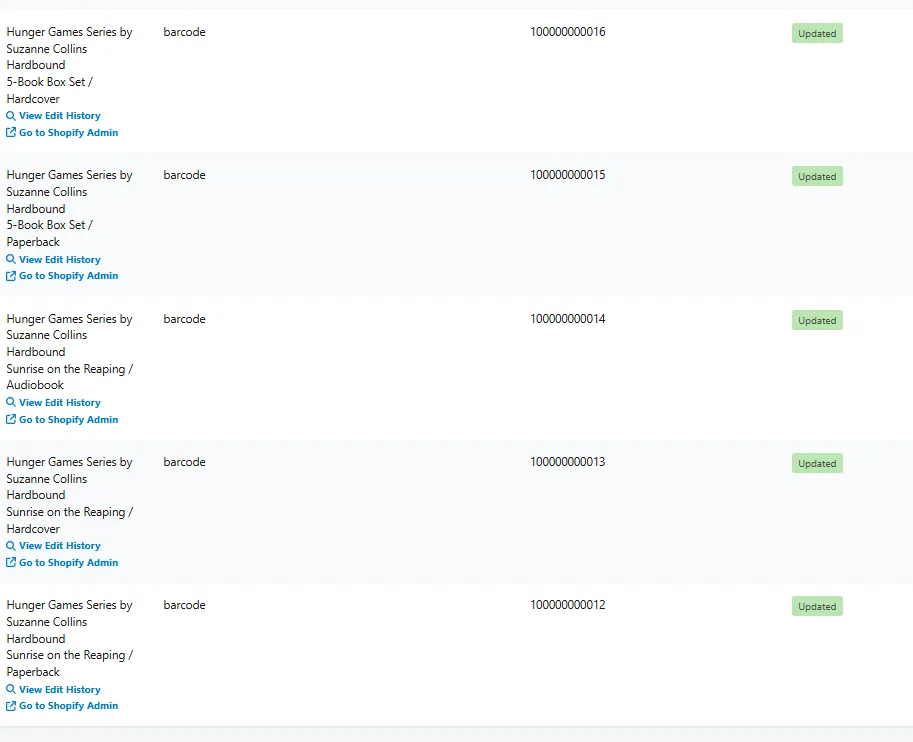
Task: Click the magnifier icon in the 100000000012 row
Action: (x=10, y=689)
